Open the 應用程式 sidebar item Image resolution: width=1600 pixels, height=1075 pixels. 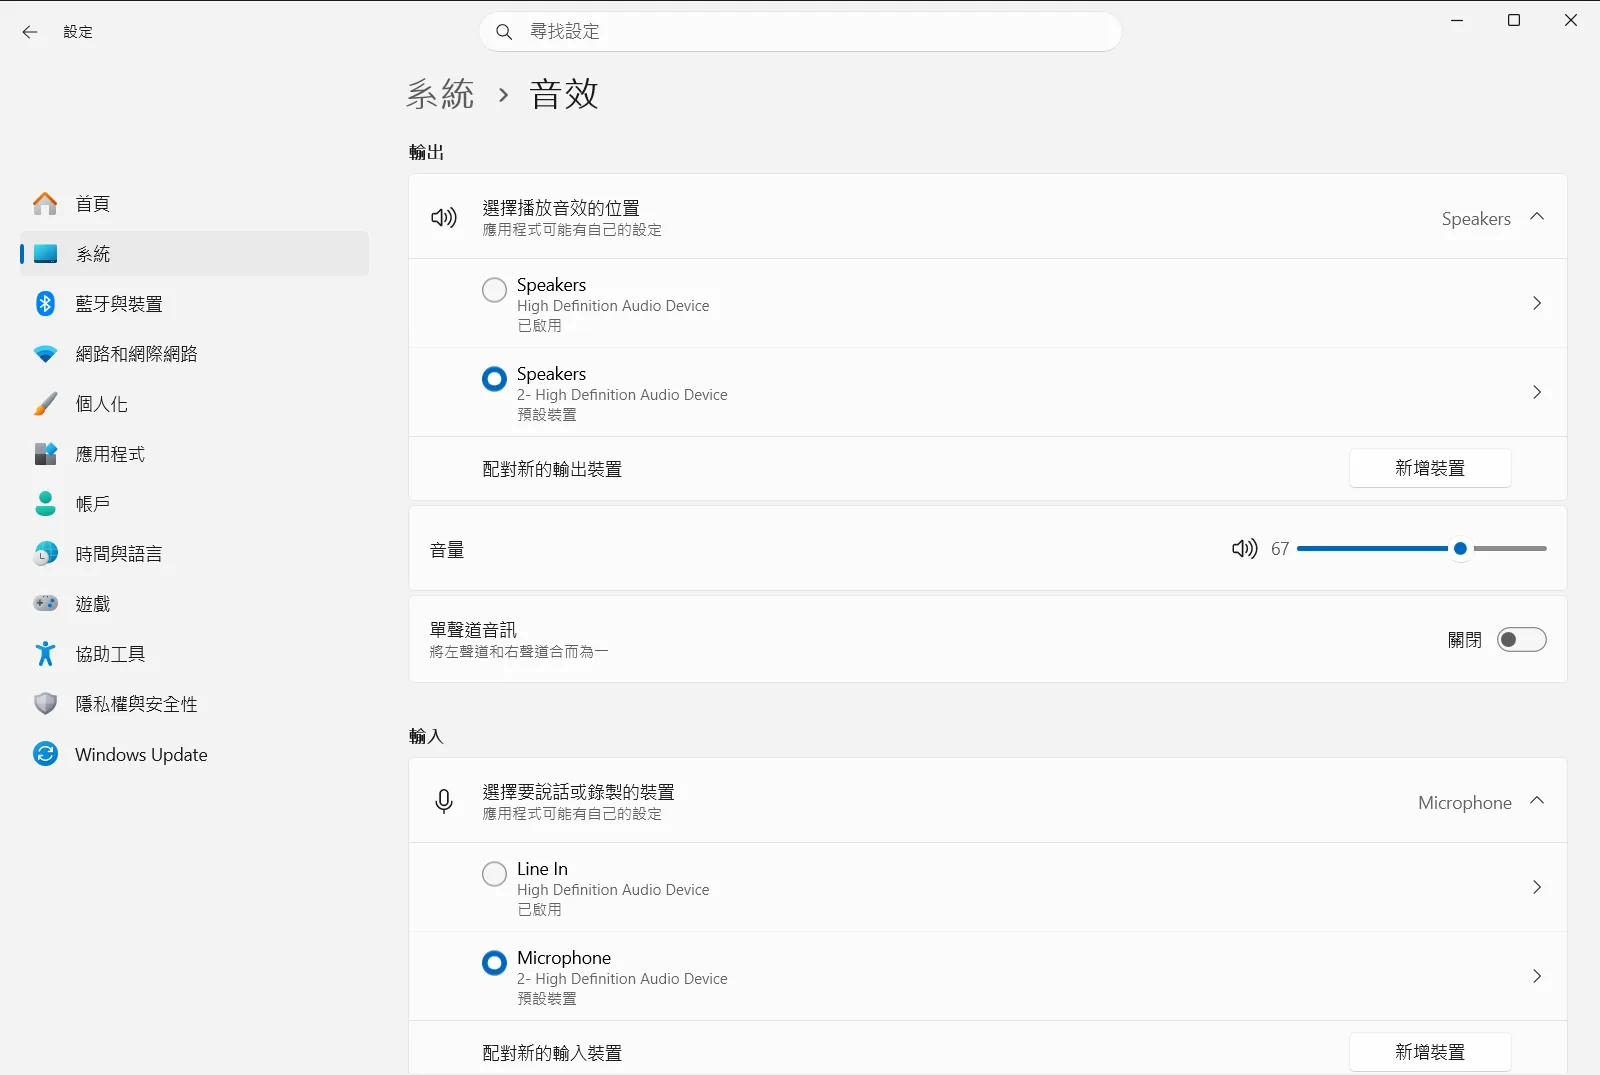click(194, 454)
